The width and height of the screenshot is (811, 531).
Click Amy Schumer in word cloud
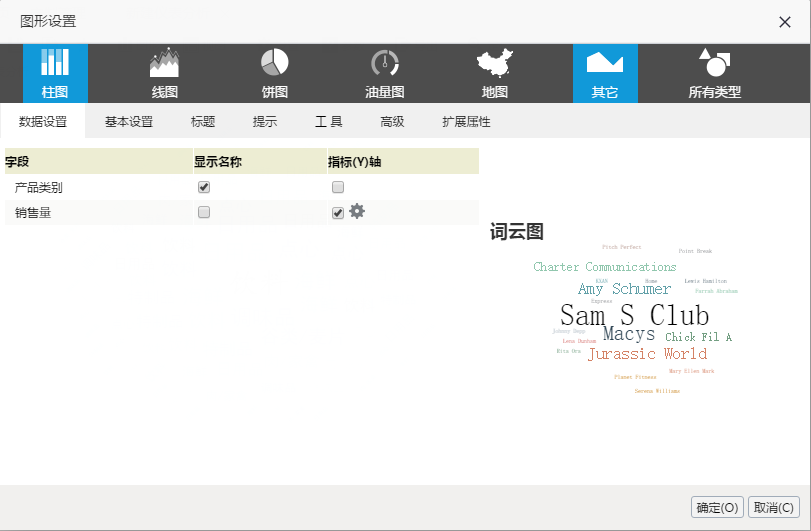pos(624,289)
